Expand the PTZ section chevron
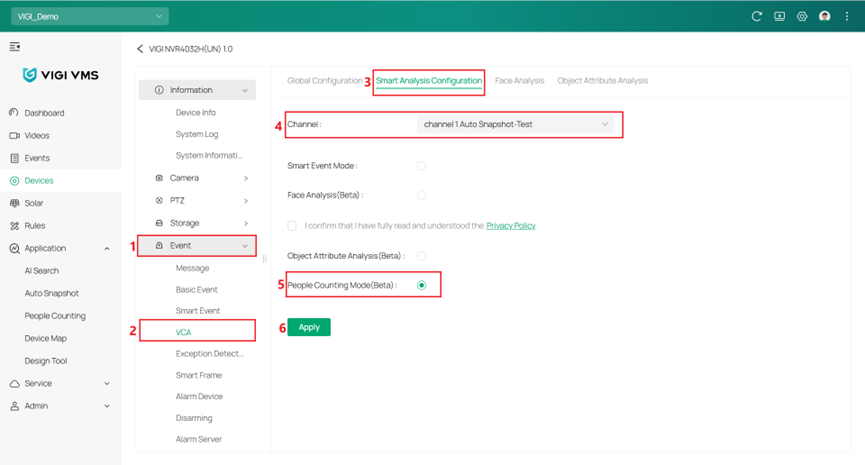865x465 pixels. pos(246,201)
